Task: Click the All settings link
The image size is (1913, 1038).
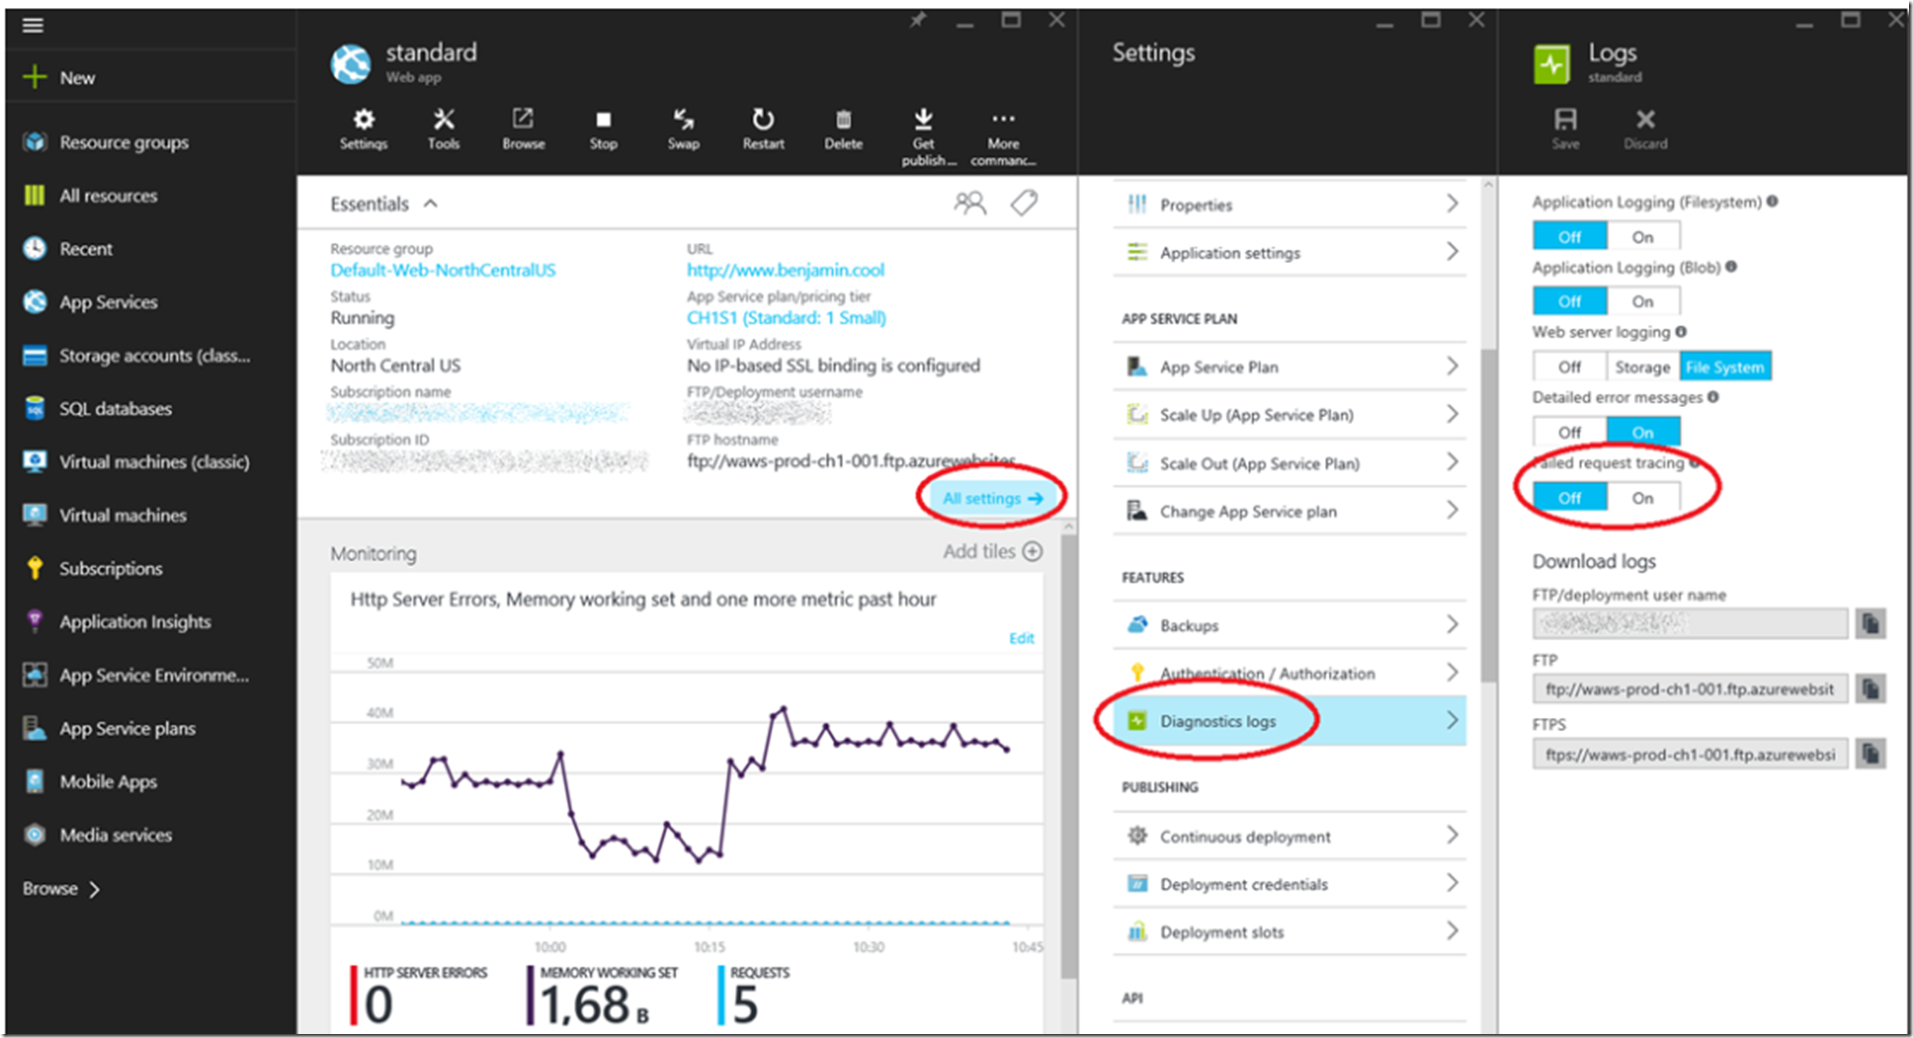Action: pos(992,498)
